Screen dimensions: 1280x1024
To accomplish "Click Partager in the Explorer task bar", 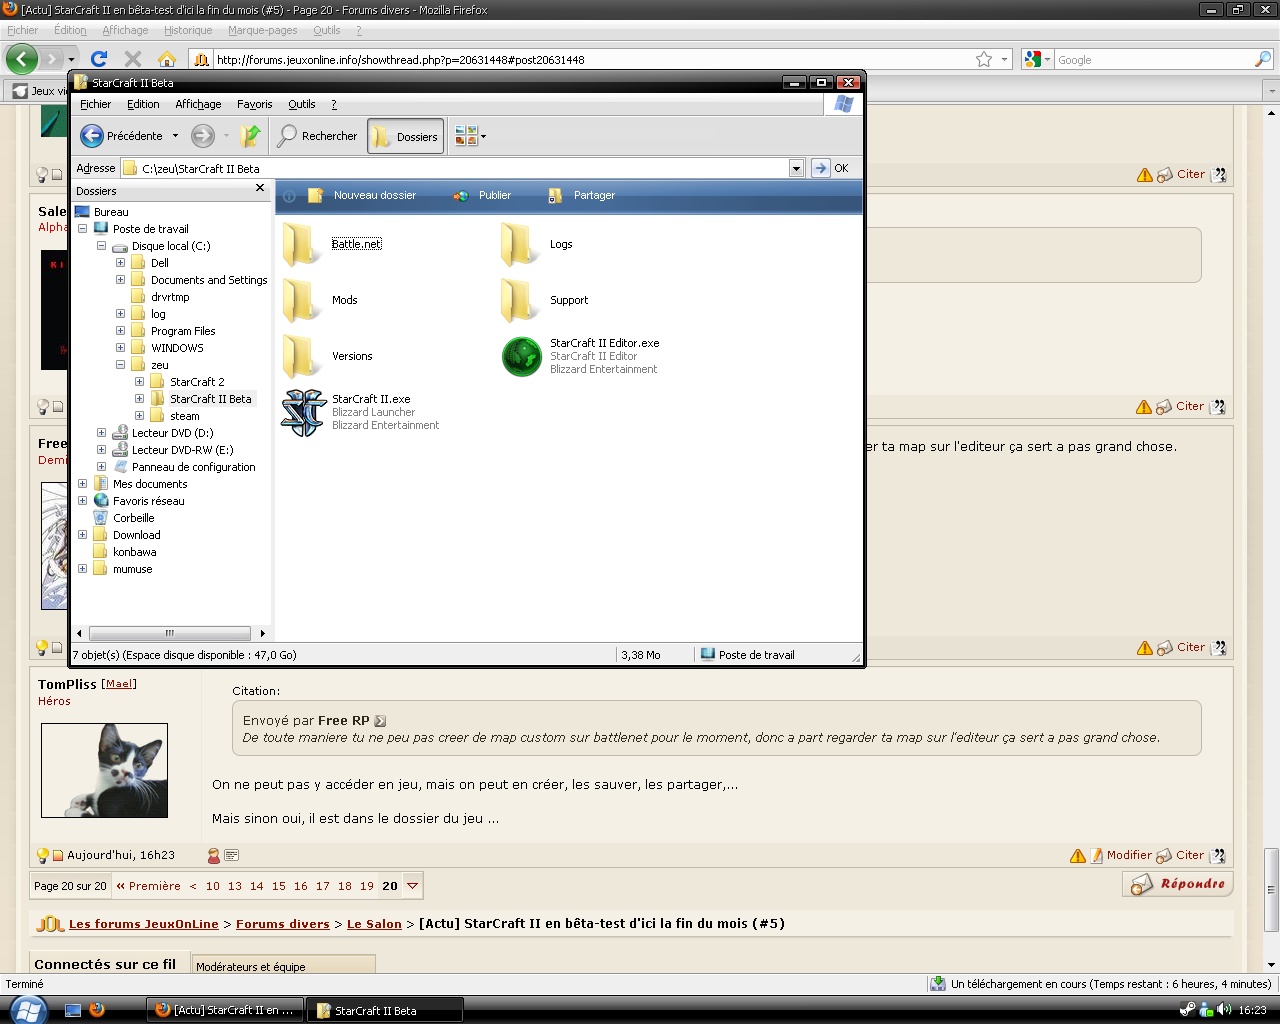I will [581, 196].
